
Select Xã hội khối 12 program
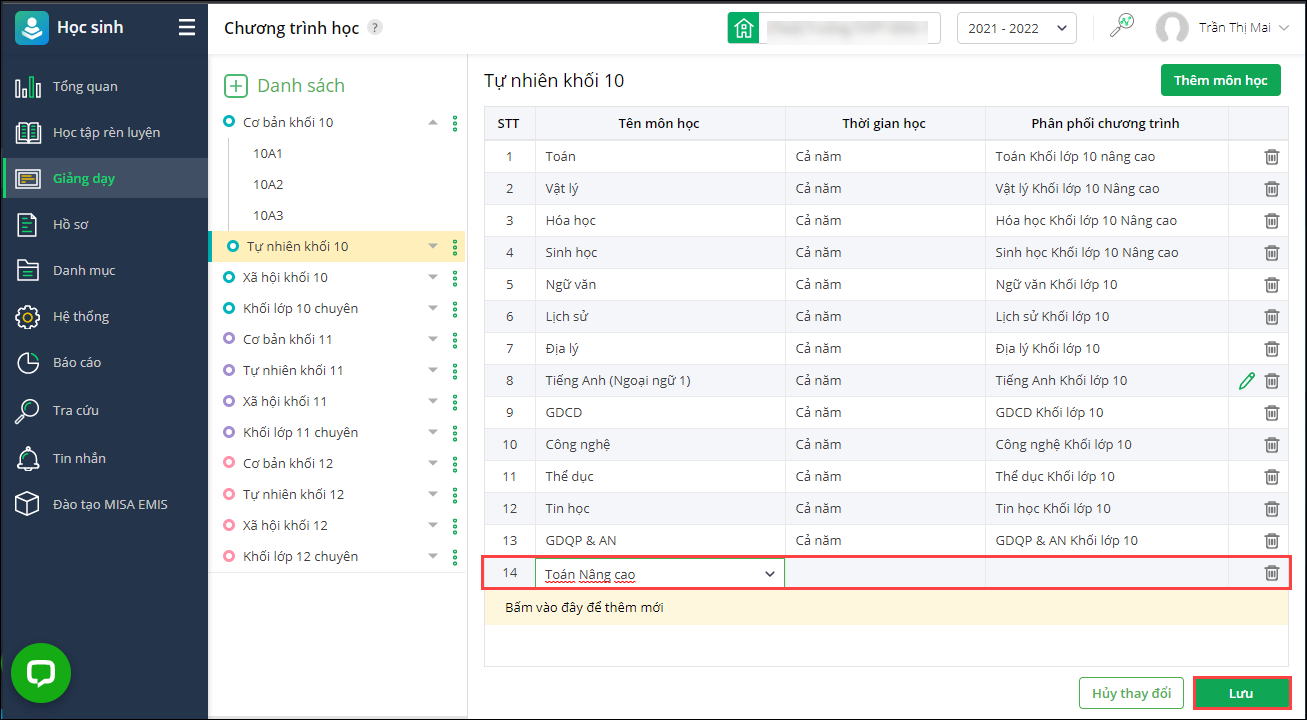tap(285, 526)
